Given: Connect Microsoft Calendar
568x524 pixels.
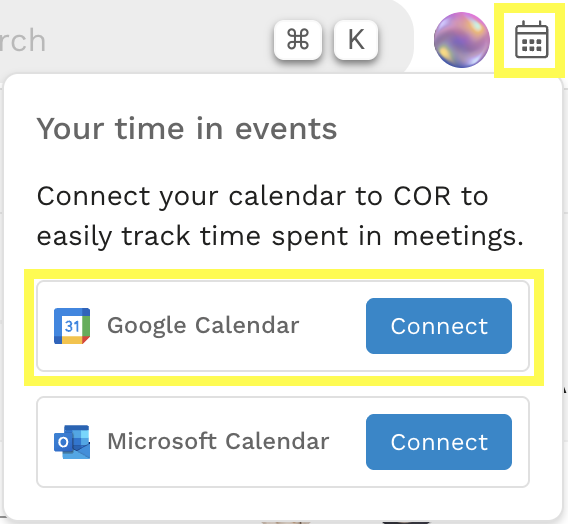Looking at the screenshot, I should pyautogui.click(x=439, y=442).
